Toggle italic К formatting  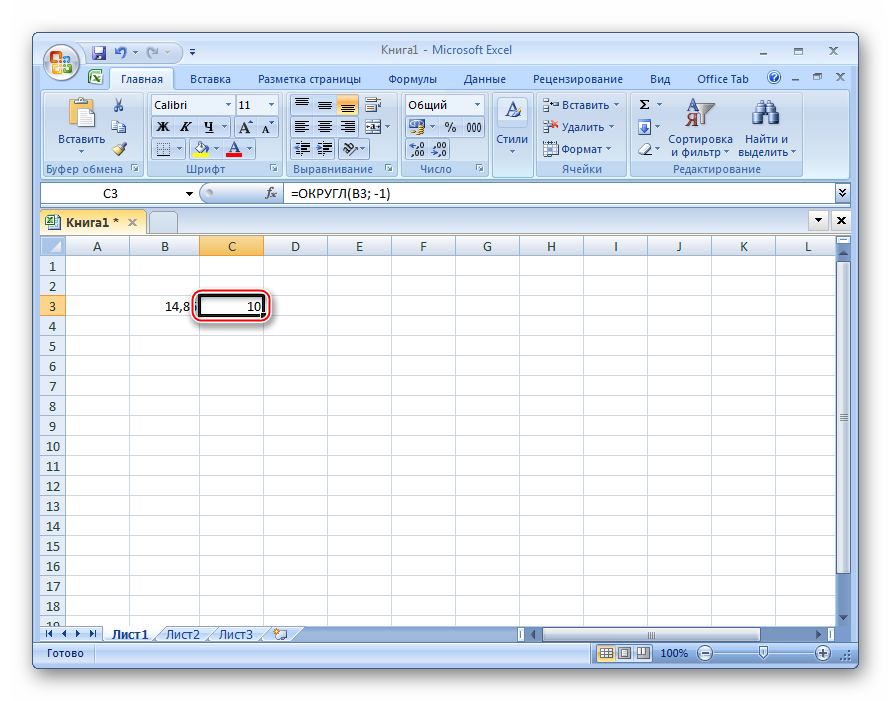pyautogui.click(x=186, y=127)
